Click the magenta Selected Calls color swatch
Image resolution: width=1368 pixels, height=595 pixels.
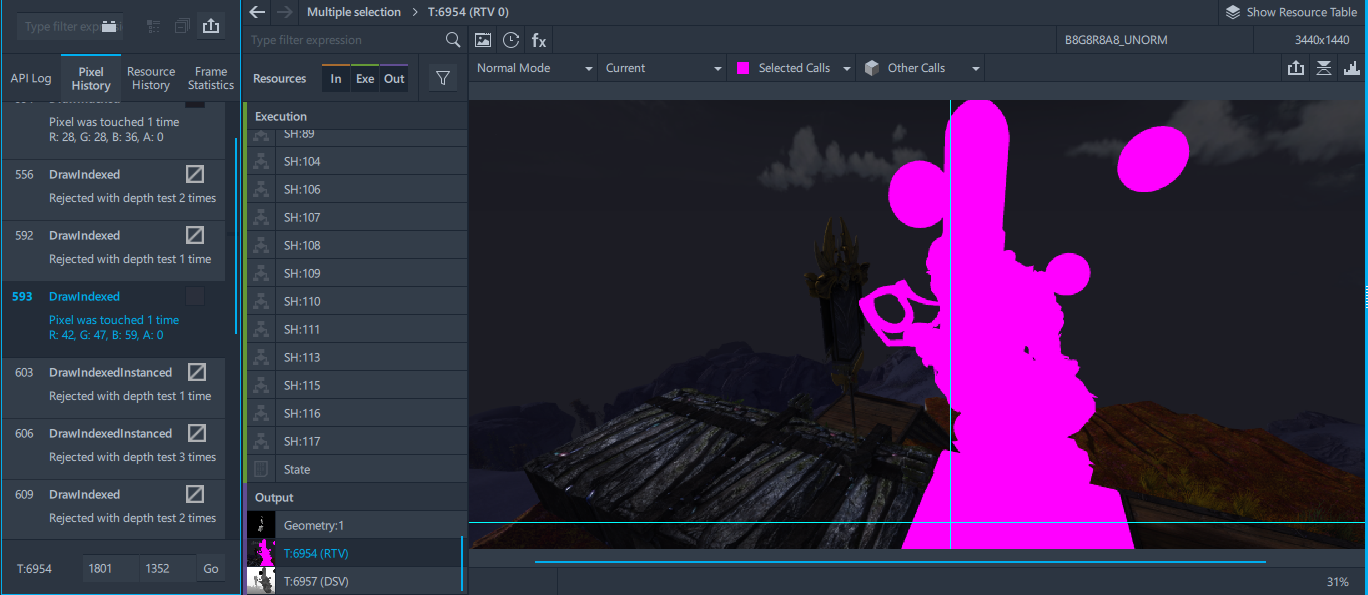click(x=743, y=68)
